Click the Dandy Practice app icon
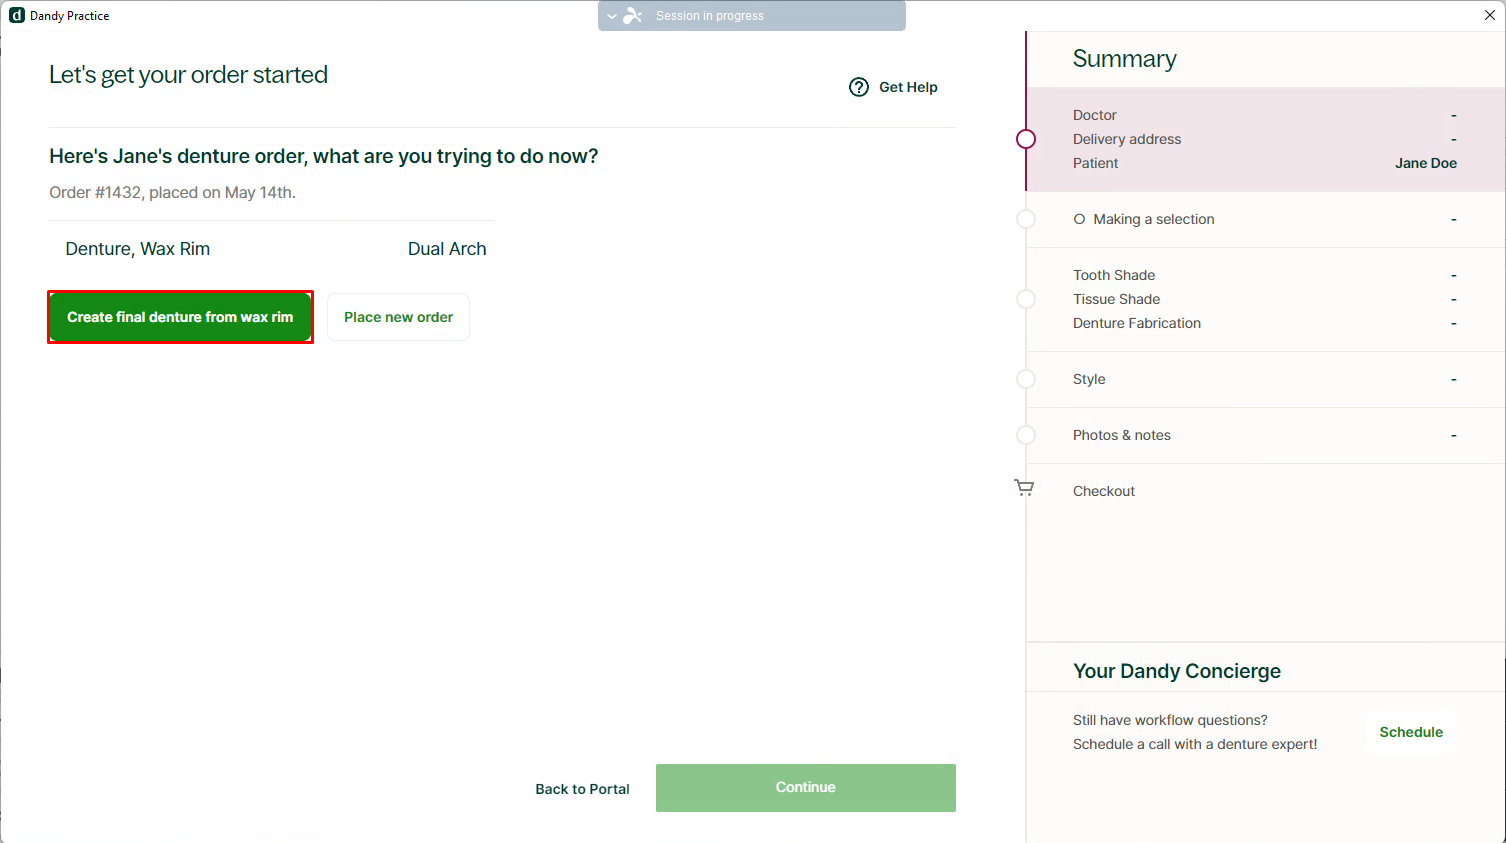Image resolution: width=1506 pixels, height=843 pixels. click(x=16, y=16)
